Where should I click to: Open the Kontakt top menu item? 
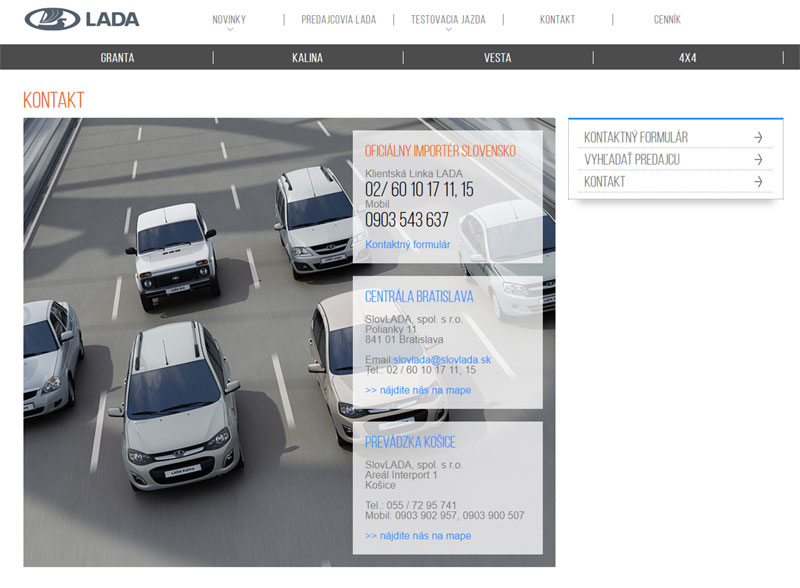tap(557, 19)
